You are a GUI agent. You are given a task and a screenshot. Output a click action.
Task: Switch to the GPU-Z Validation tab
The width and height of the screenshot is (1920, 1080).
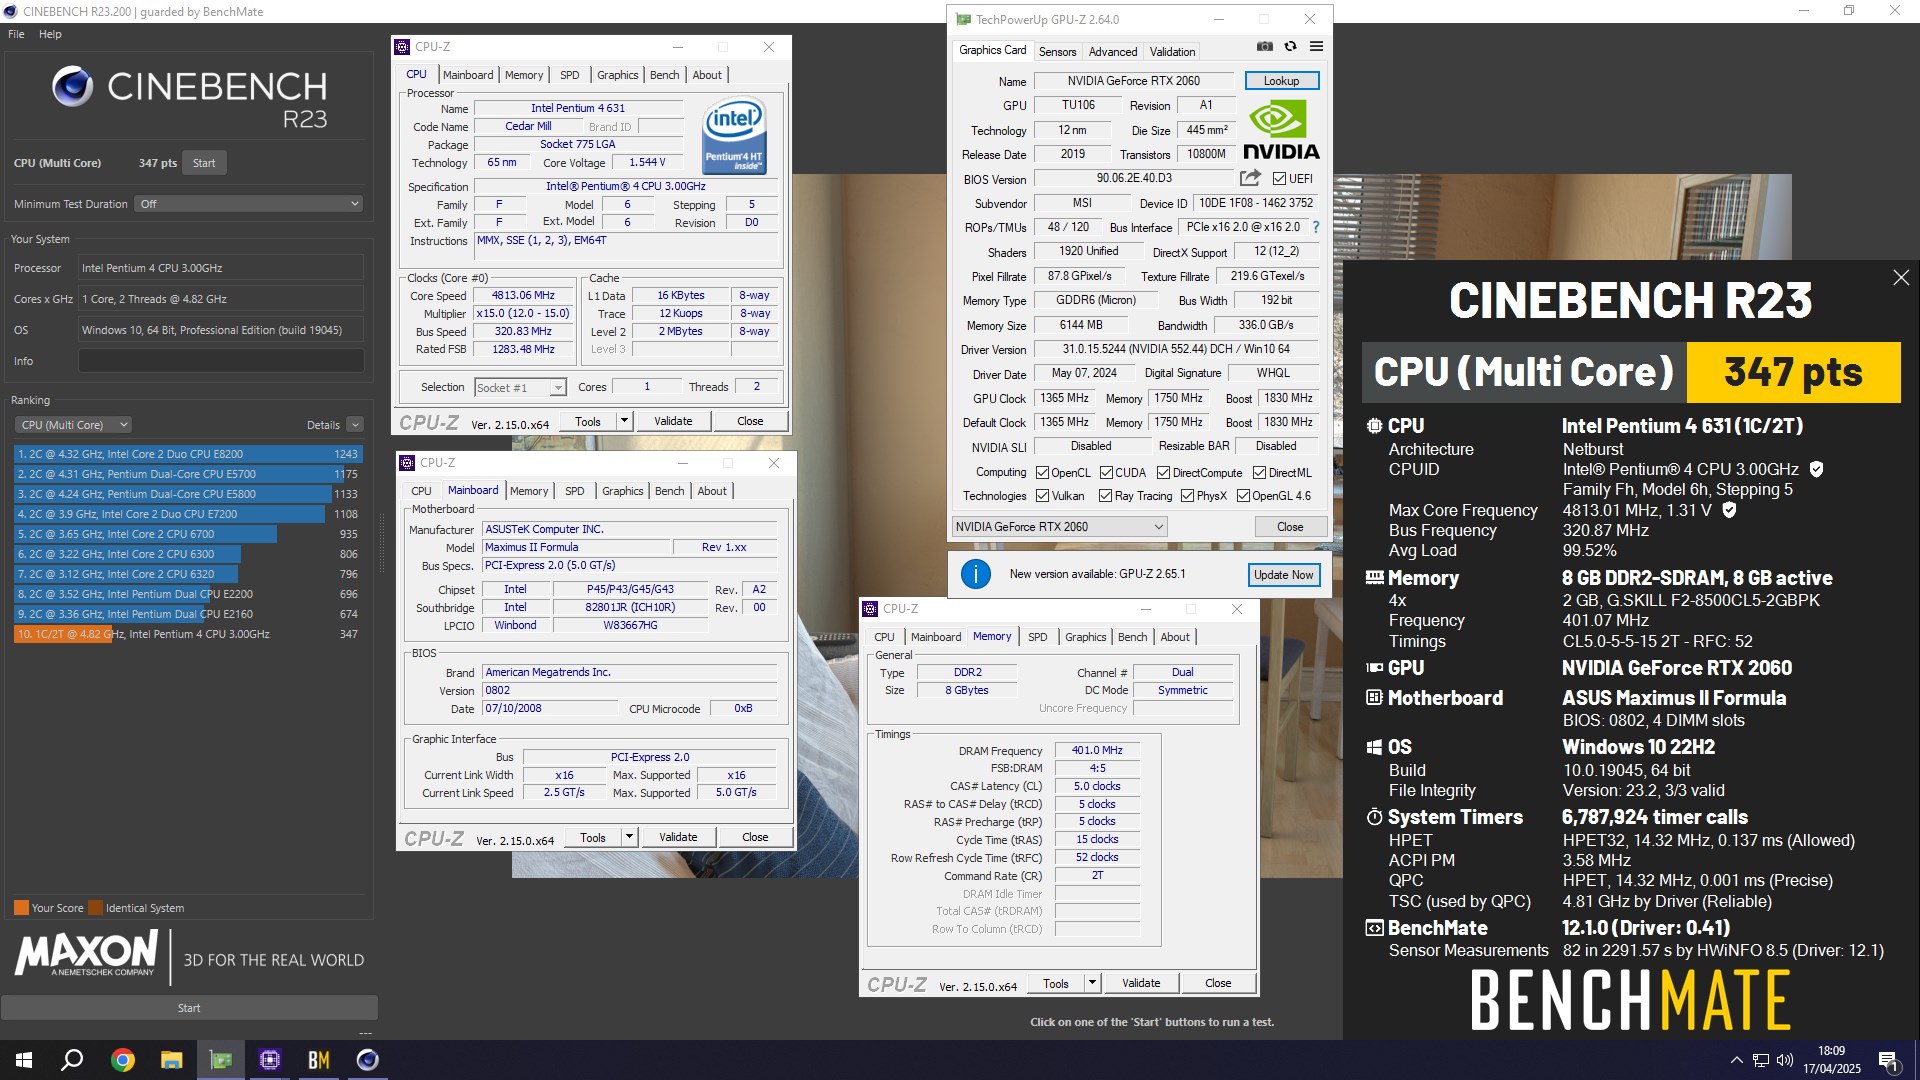[x=1172, y=51]
